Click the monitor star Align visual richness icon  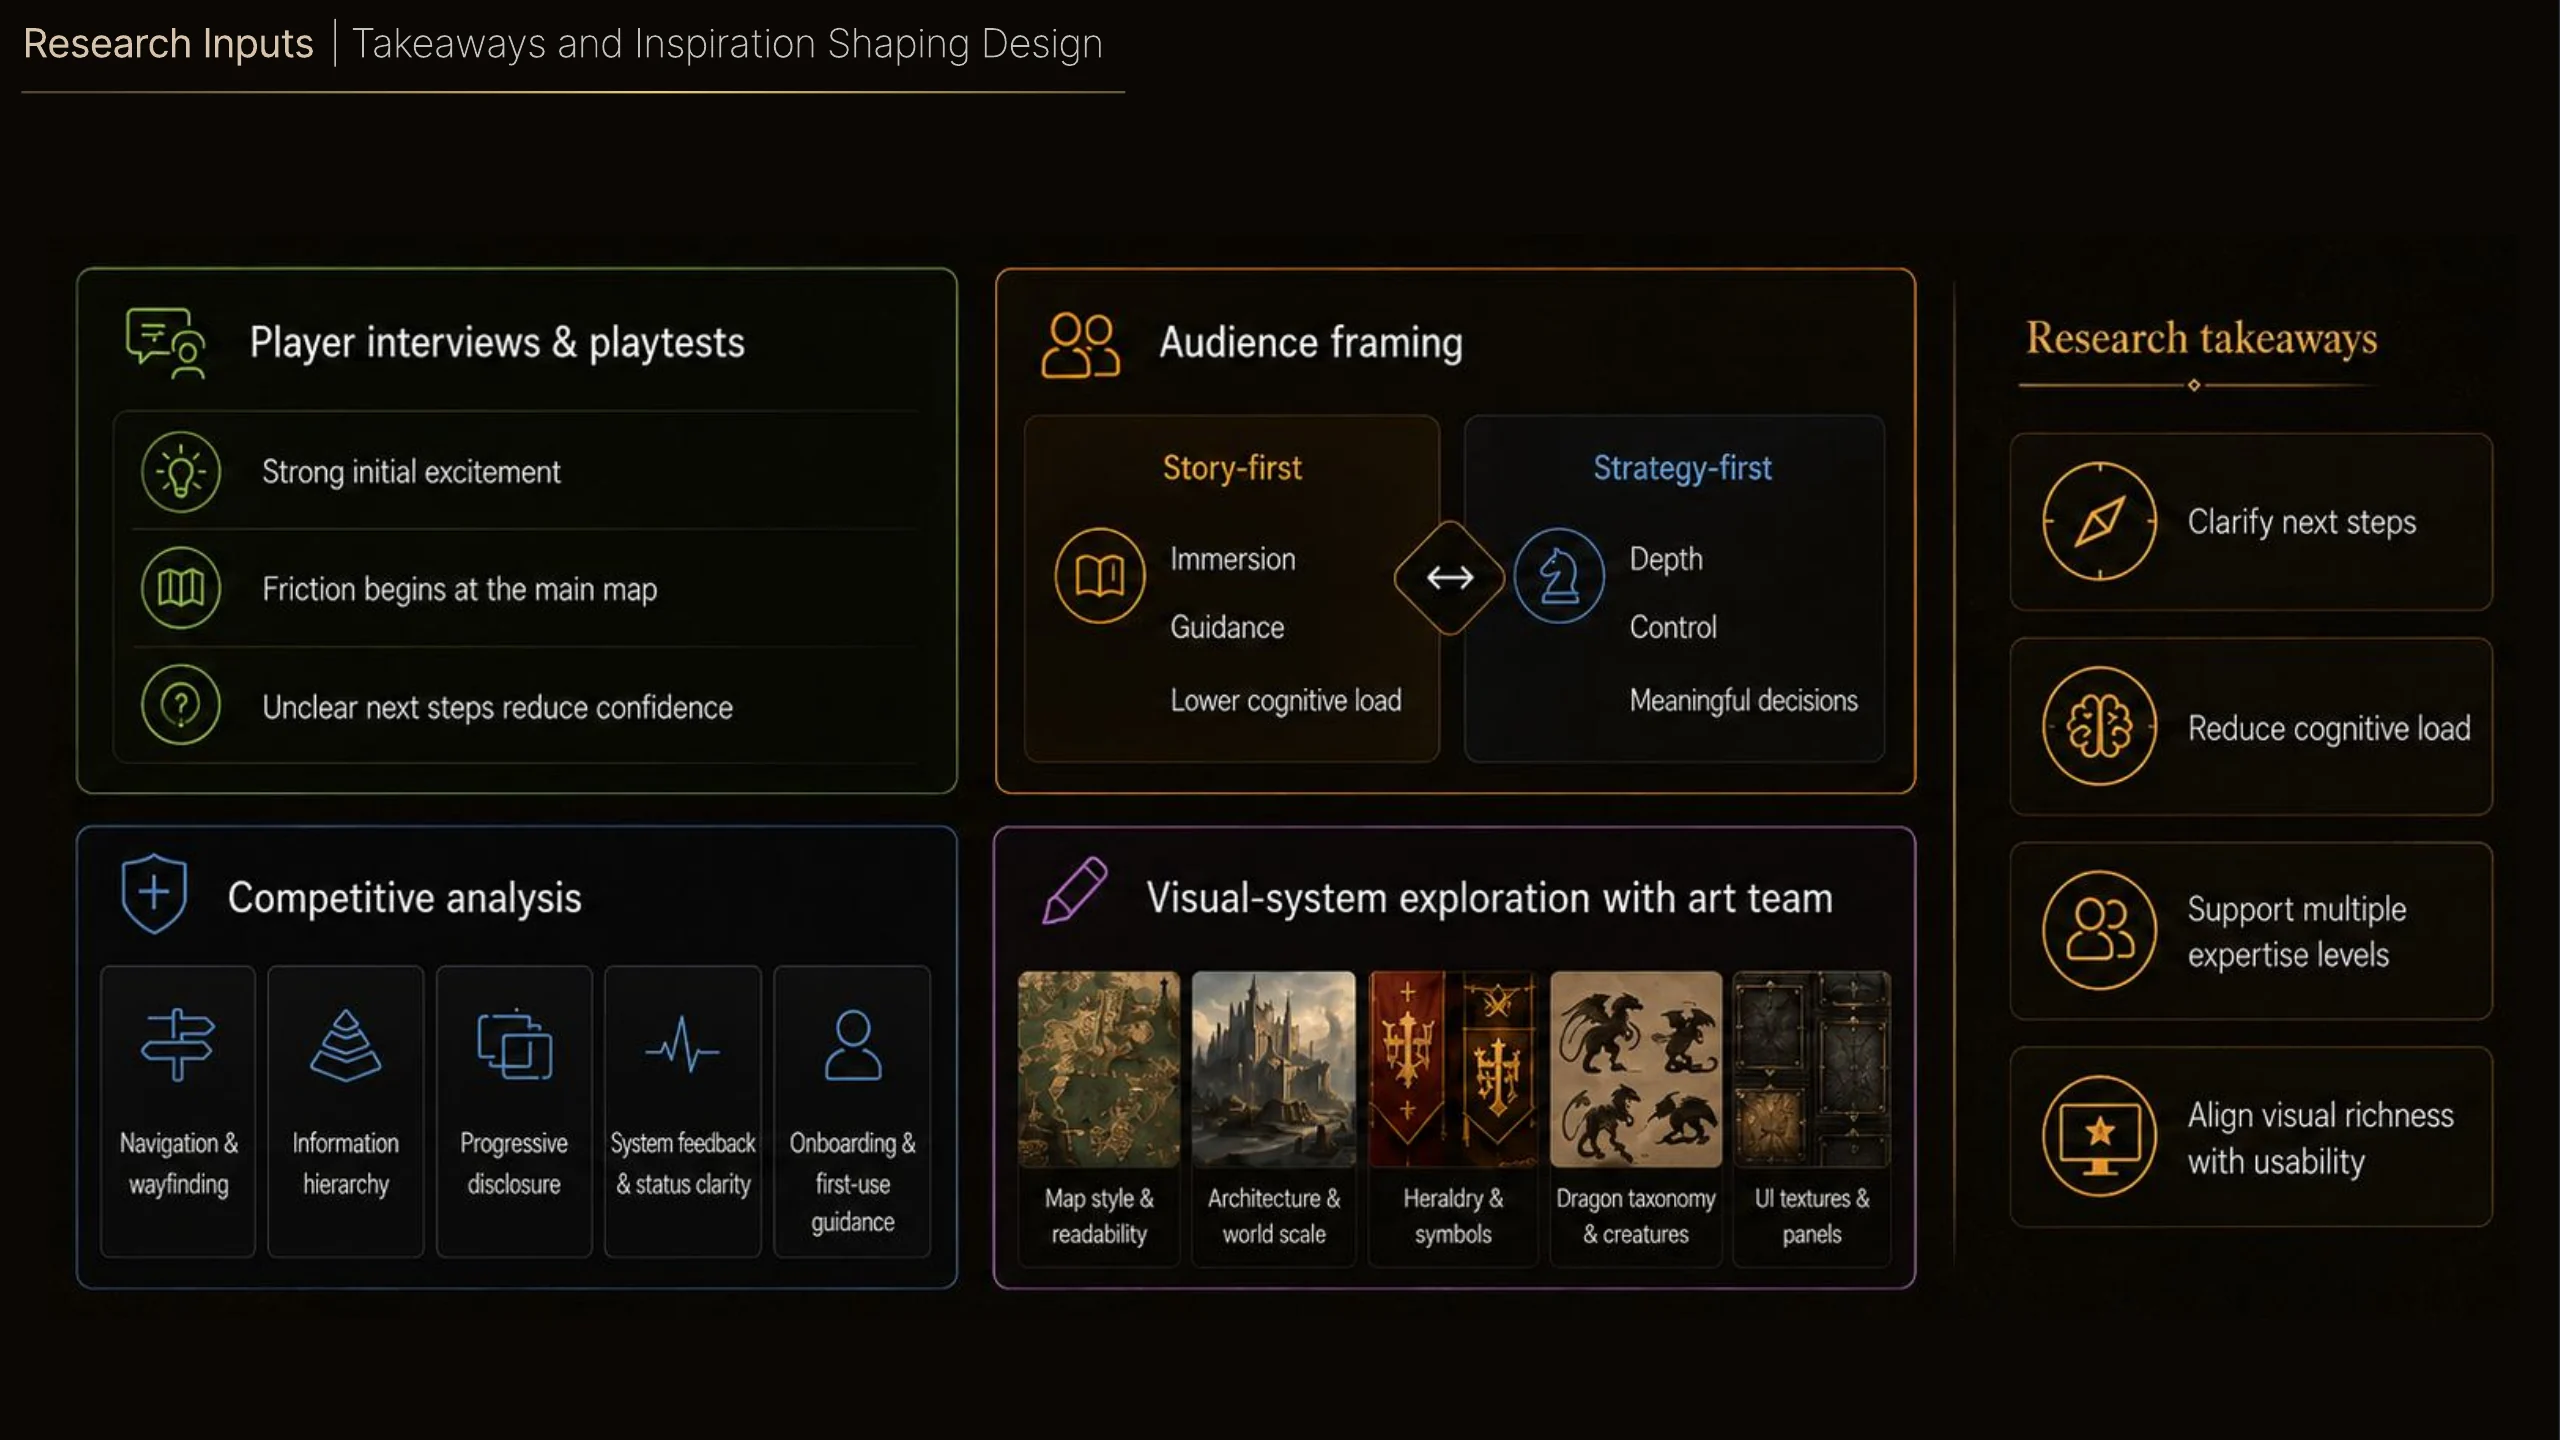[x=2100, y=1136]
